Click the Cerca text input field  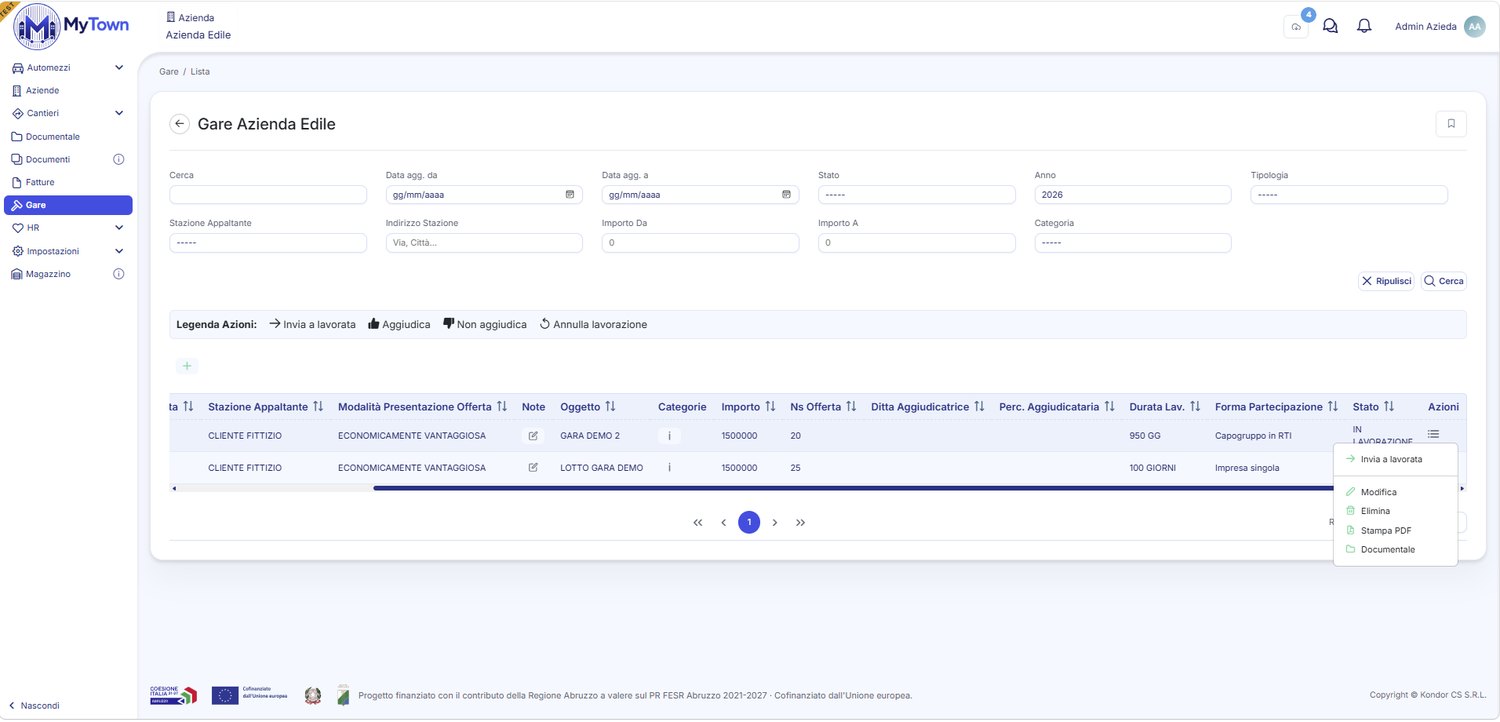click(x=268, y=195)
